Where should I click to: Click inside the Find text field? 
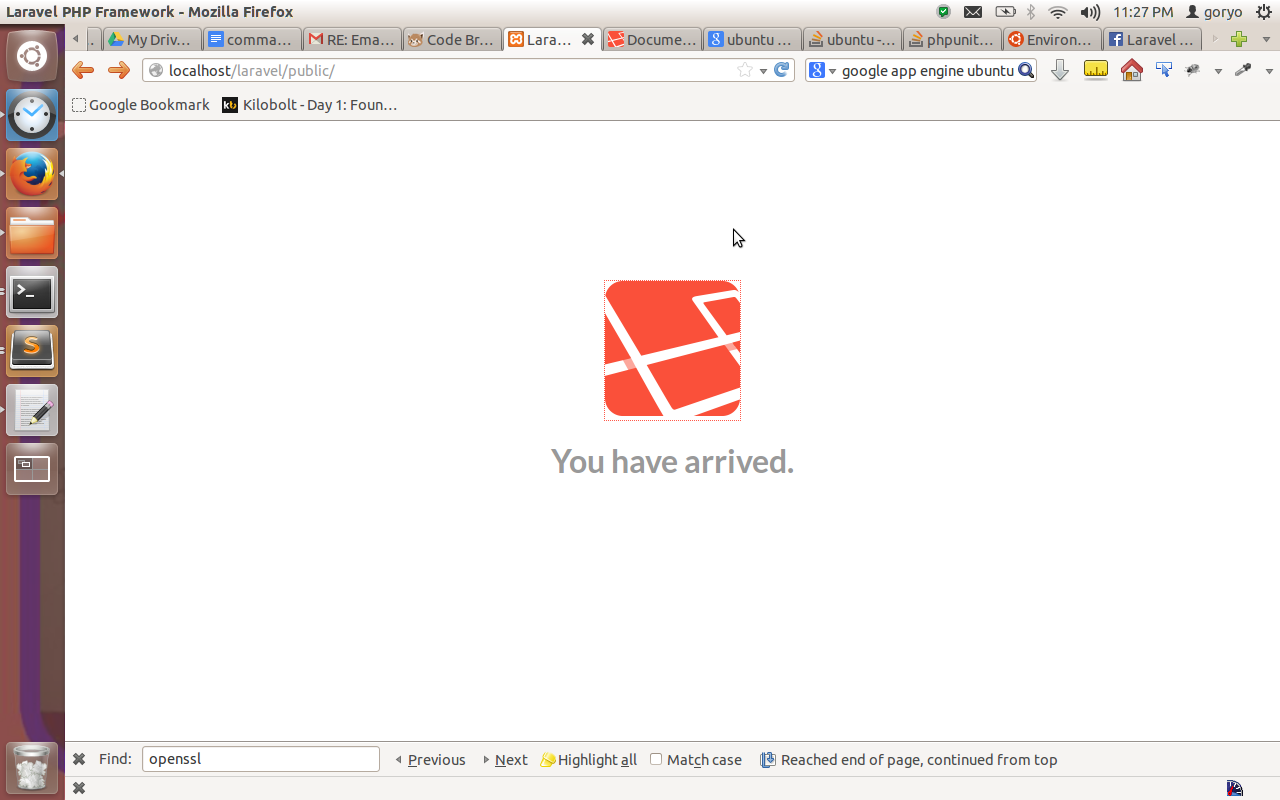coord(260,759)
